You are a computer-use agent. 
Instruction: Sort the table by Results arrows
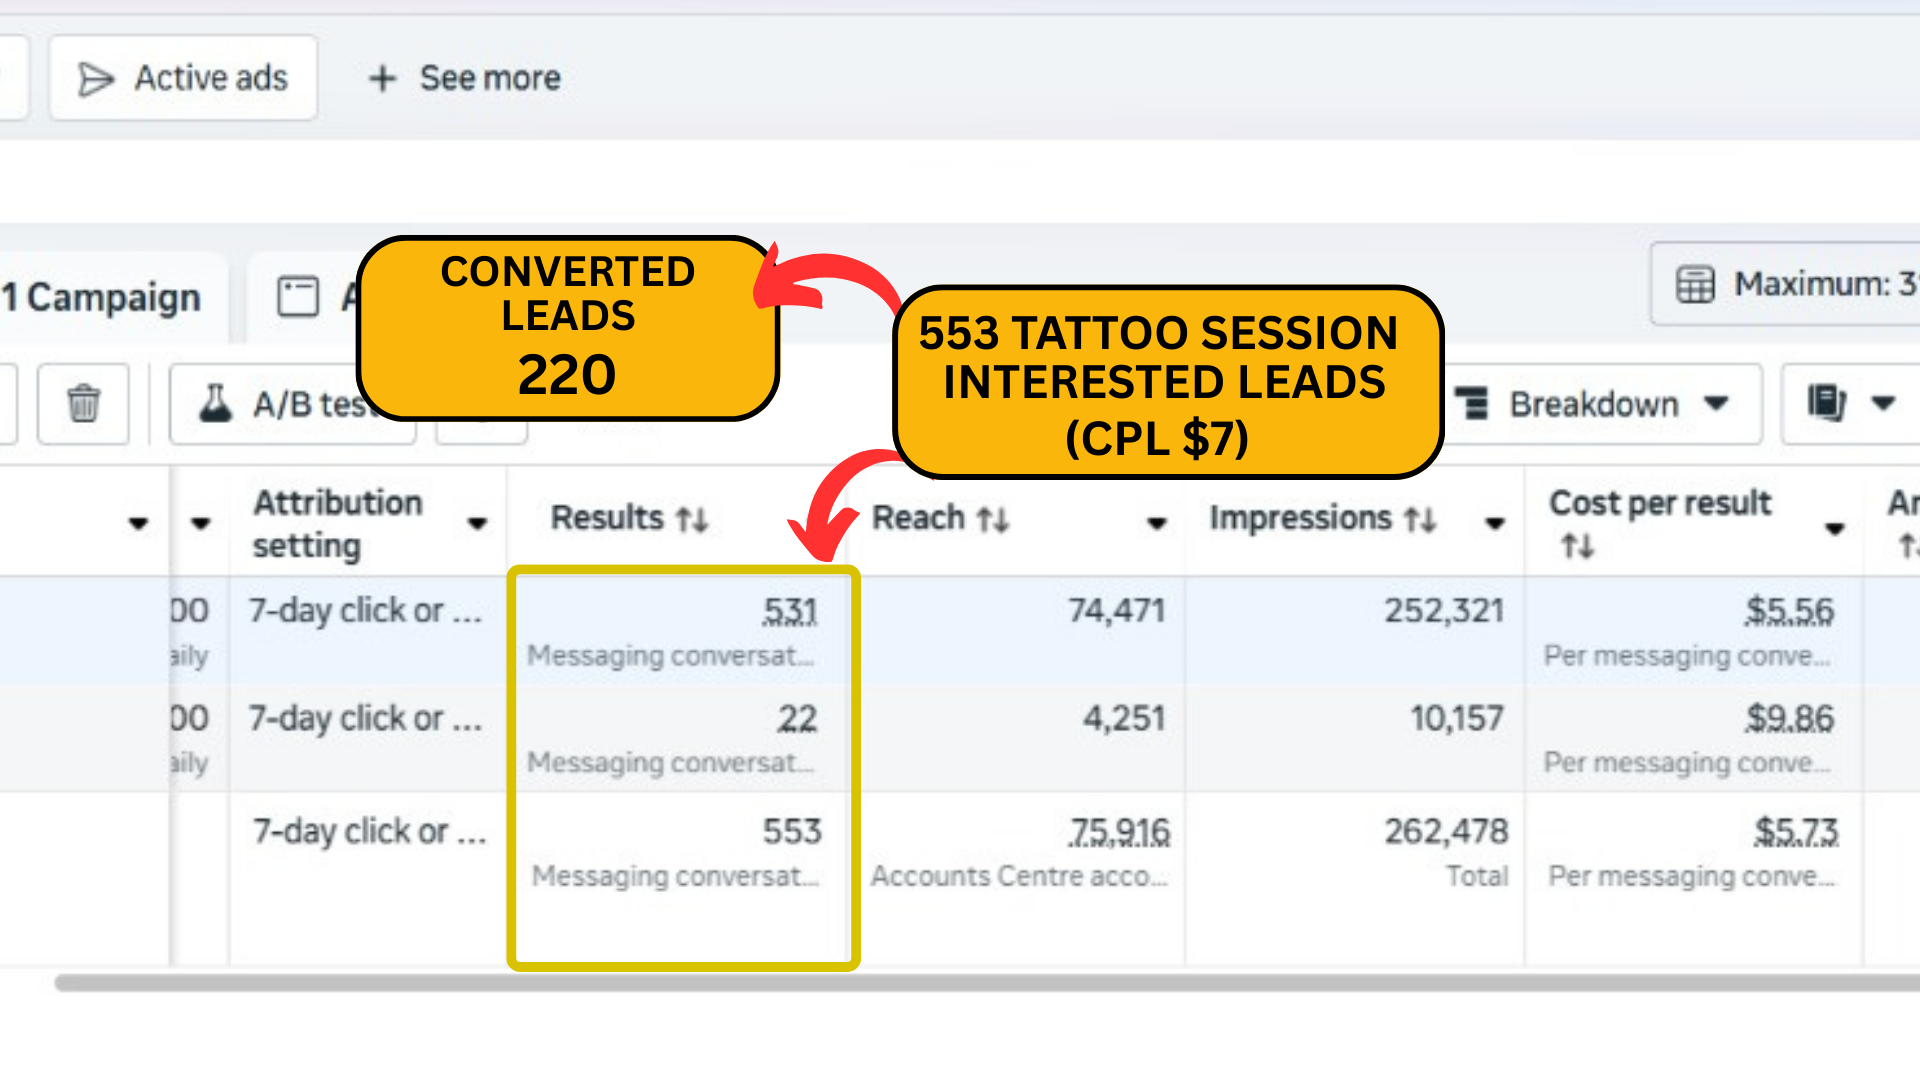click(692, 519)
